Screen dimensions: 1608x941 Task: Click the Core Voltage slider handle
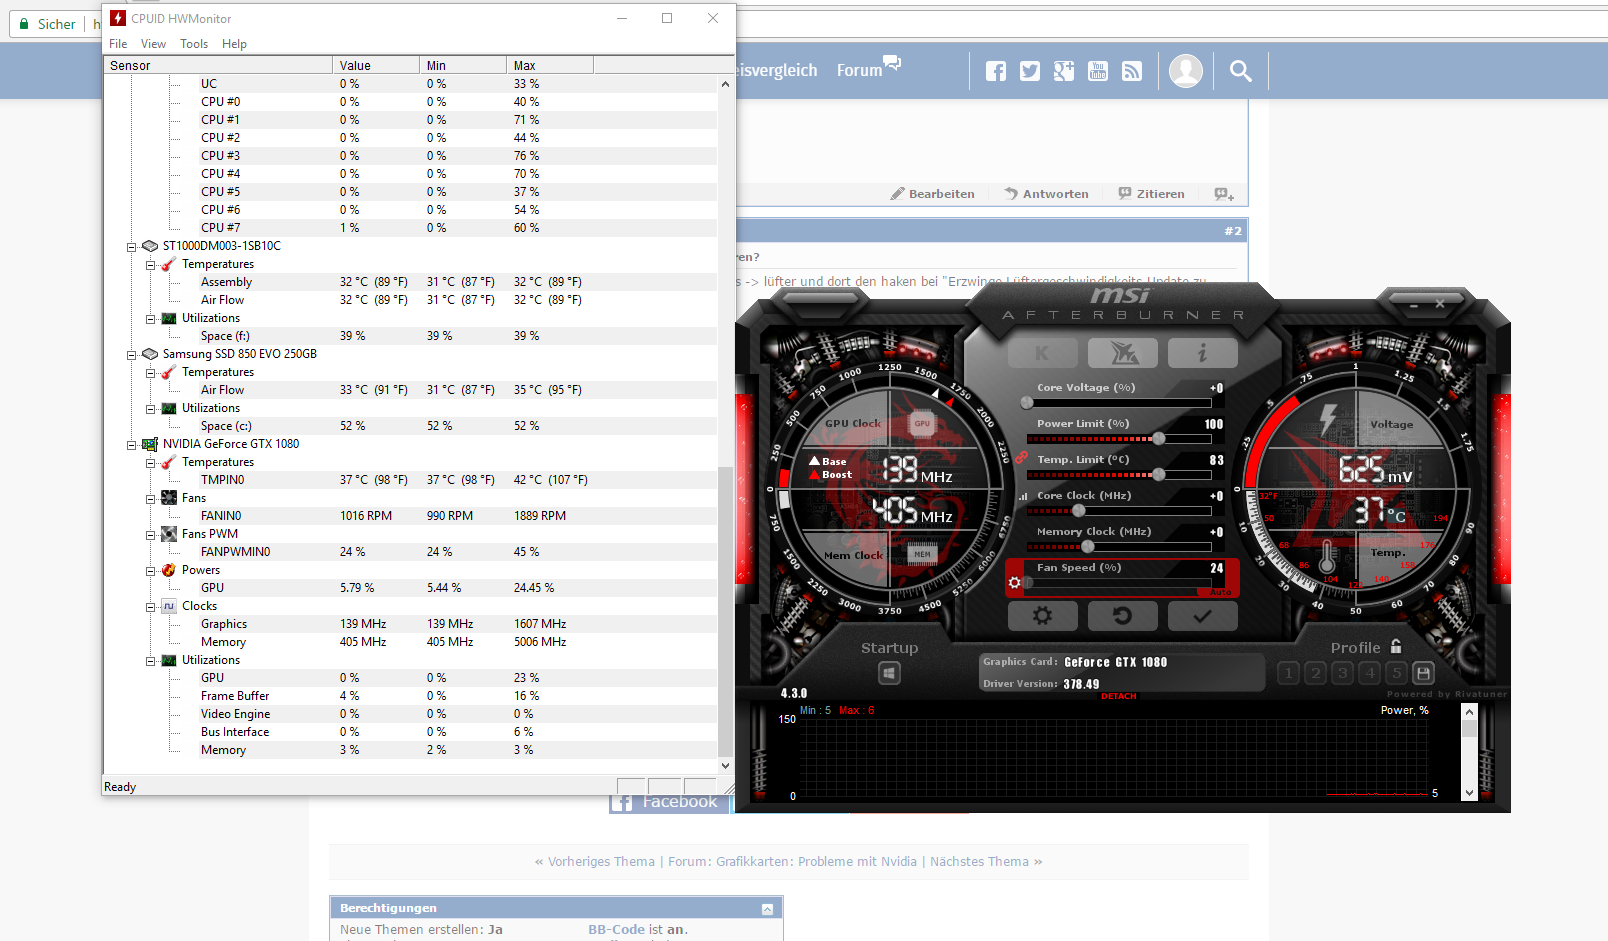pyautogui.click(x=1027, y=403)
